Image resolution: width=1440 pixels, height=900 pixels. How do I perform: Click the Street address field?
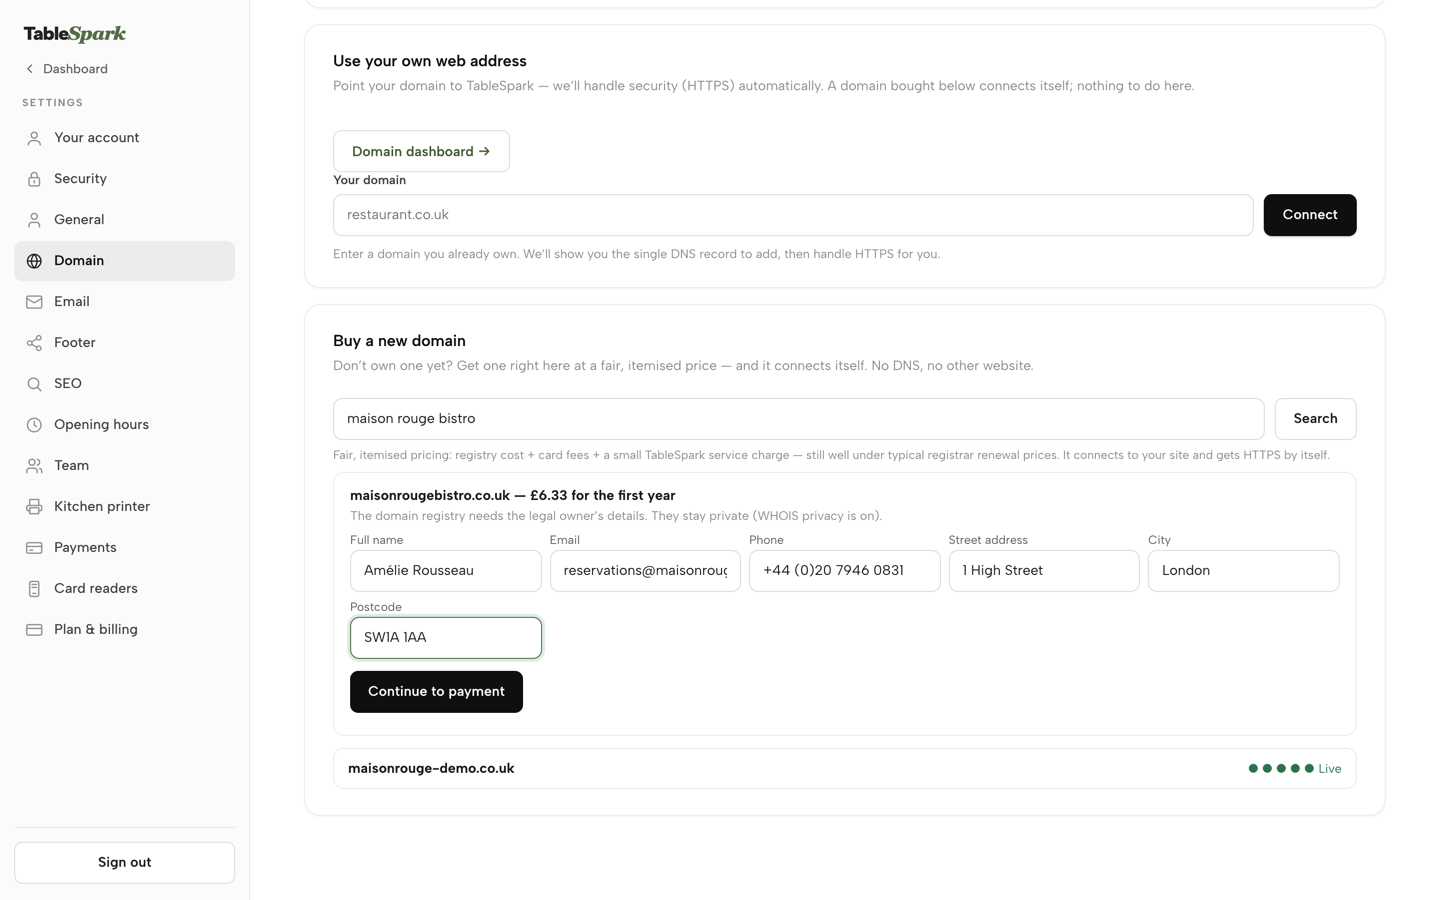tap(1044, 571)
